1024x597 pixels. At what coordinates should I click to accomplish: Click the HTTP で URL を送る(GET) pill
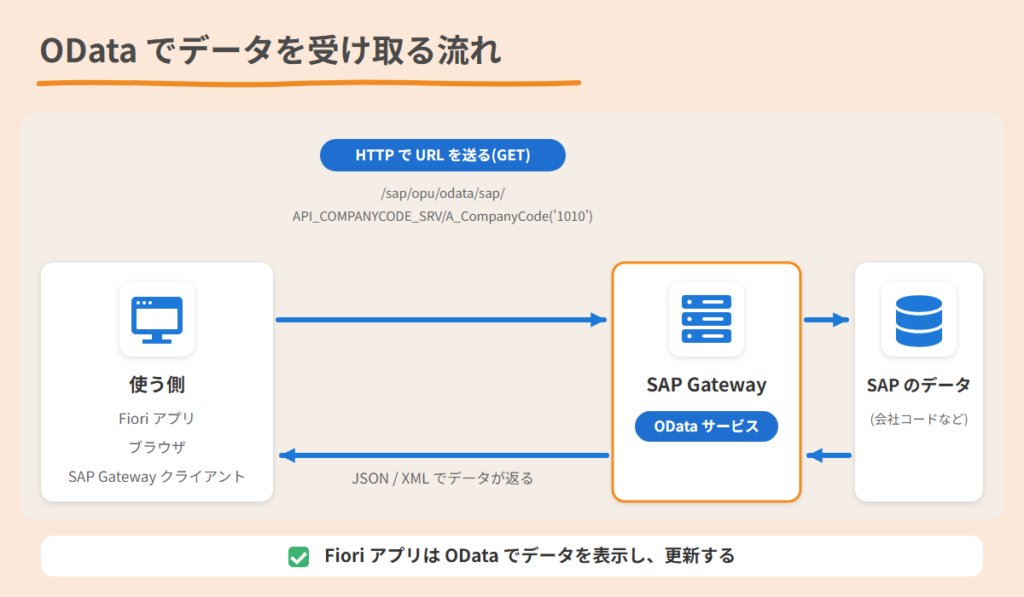[443, 155]
